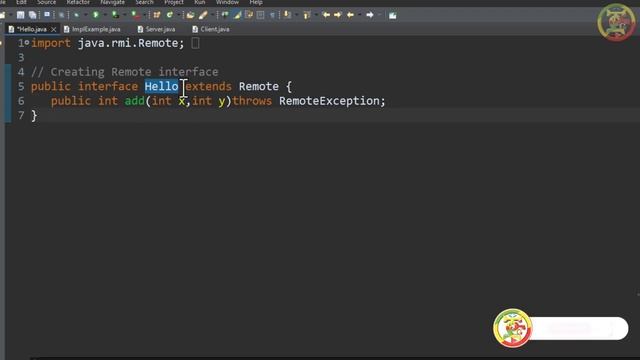This screenshot has height=360, width=640.
Task: Click the pencil Open Task/Search icon
Action: (x=203, y=15)
